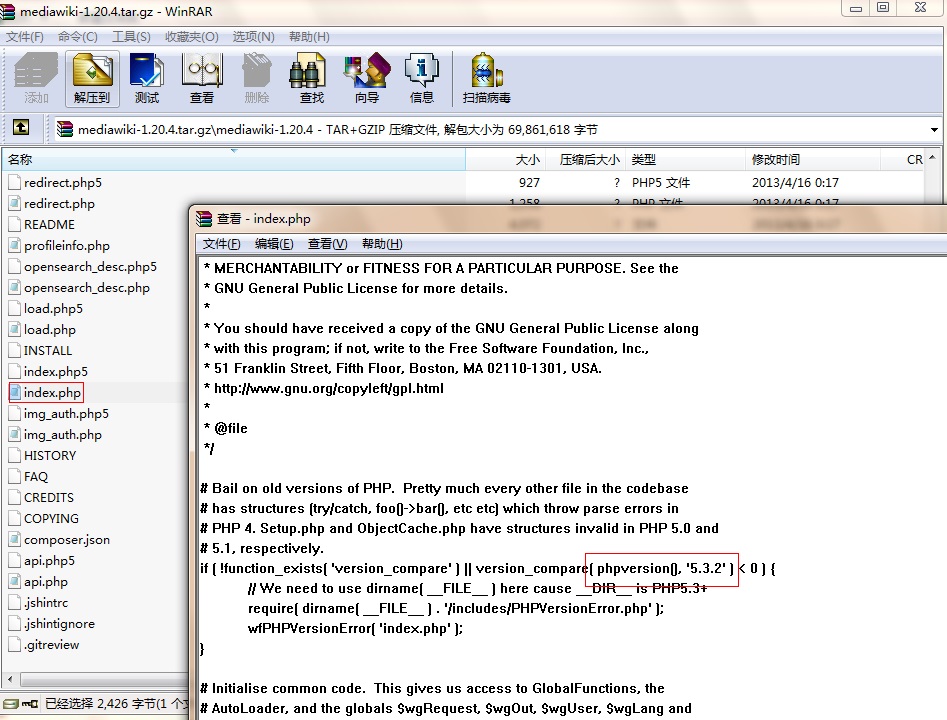This screenshot has width=947, height=720.
Task: Click the composer.json file icon
Action: (x=14, y=539)
